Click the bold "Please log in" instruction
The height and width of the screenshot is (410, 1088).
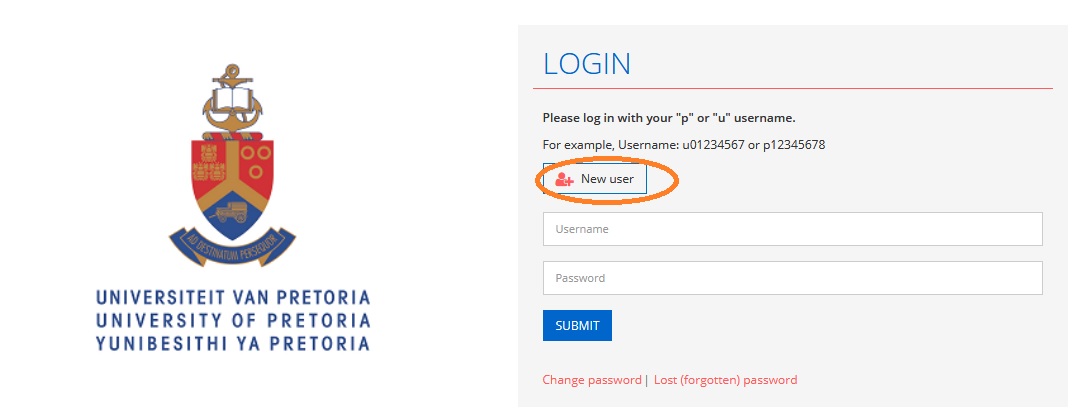click(x=668, y=118)
